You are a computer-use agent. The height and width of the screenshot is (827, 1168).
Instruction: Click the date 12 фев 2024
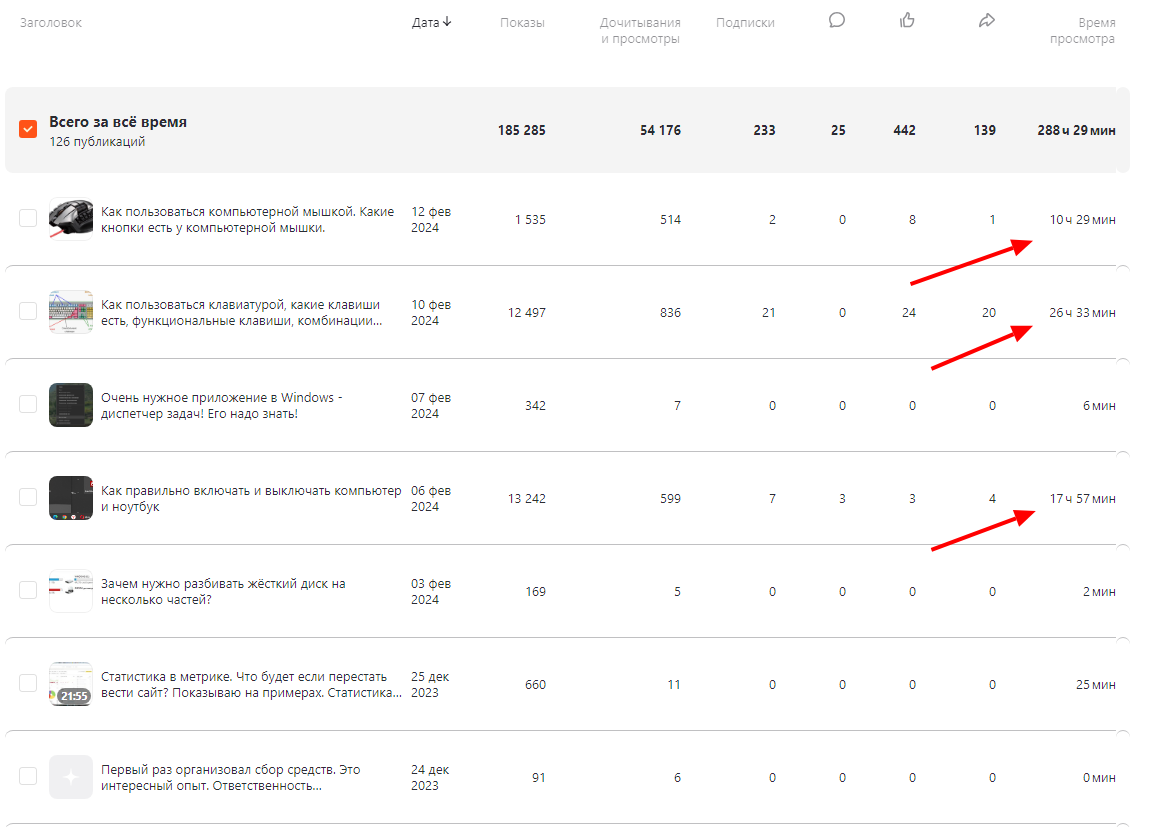(431, 220)
